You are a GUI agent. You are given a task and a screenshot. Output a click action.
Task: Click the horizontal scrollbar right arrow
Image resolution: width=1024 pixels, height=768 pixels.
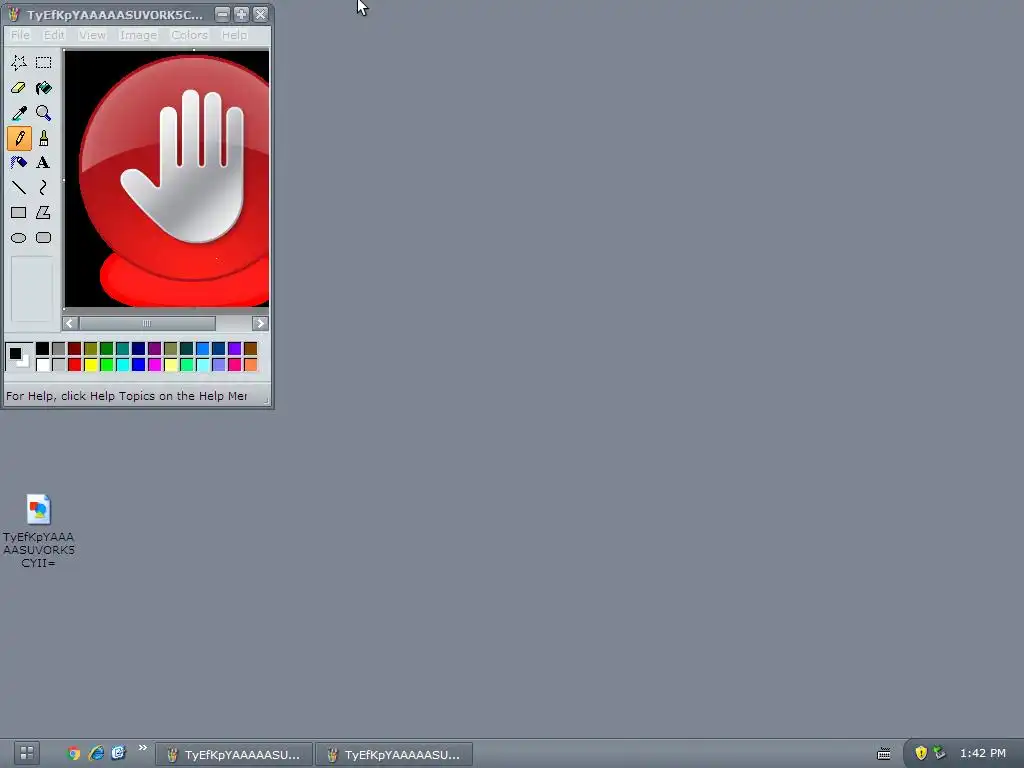pyautogui.click(x=260, y=323)
